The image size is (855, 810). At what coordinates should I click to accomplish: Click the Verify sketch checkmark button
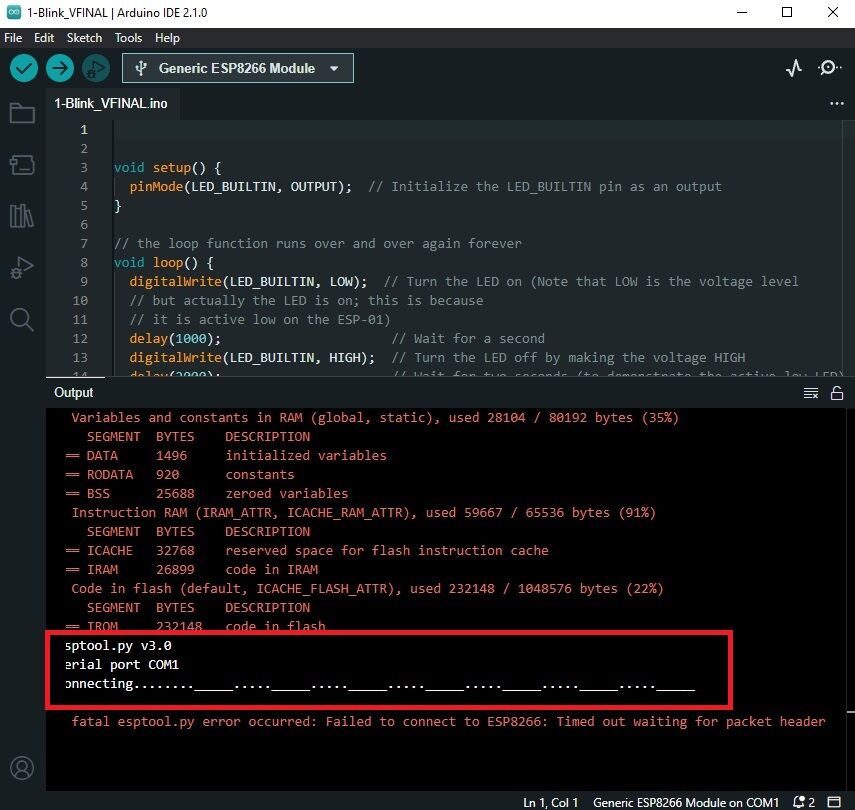[x=24, y=68]
